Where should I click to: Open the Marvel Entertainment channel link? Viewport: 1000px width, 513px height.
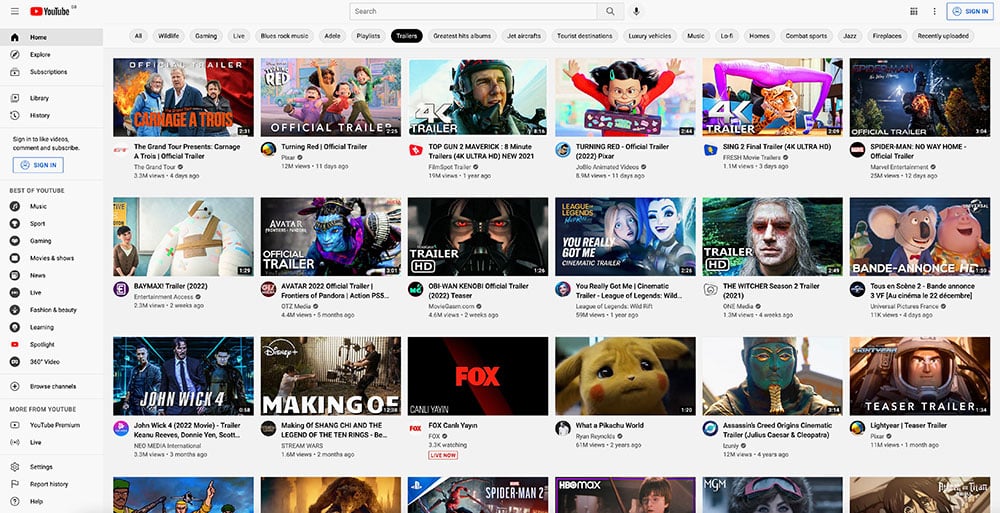pyautogui.click(x=899, y=167)
